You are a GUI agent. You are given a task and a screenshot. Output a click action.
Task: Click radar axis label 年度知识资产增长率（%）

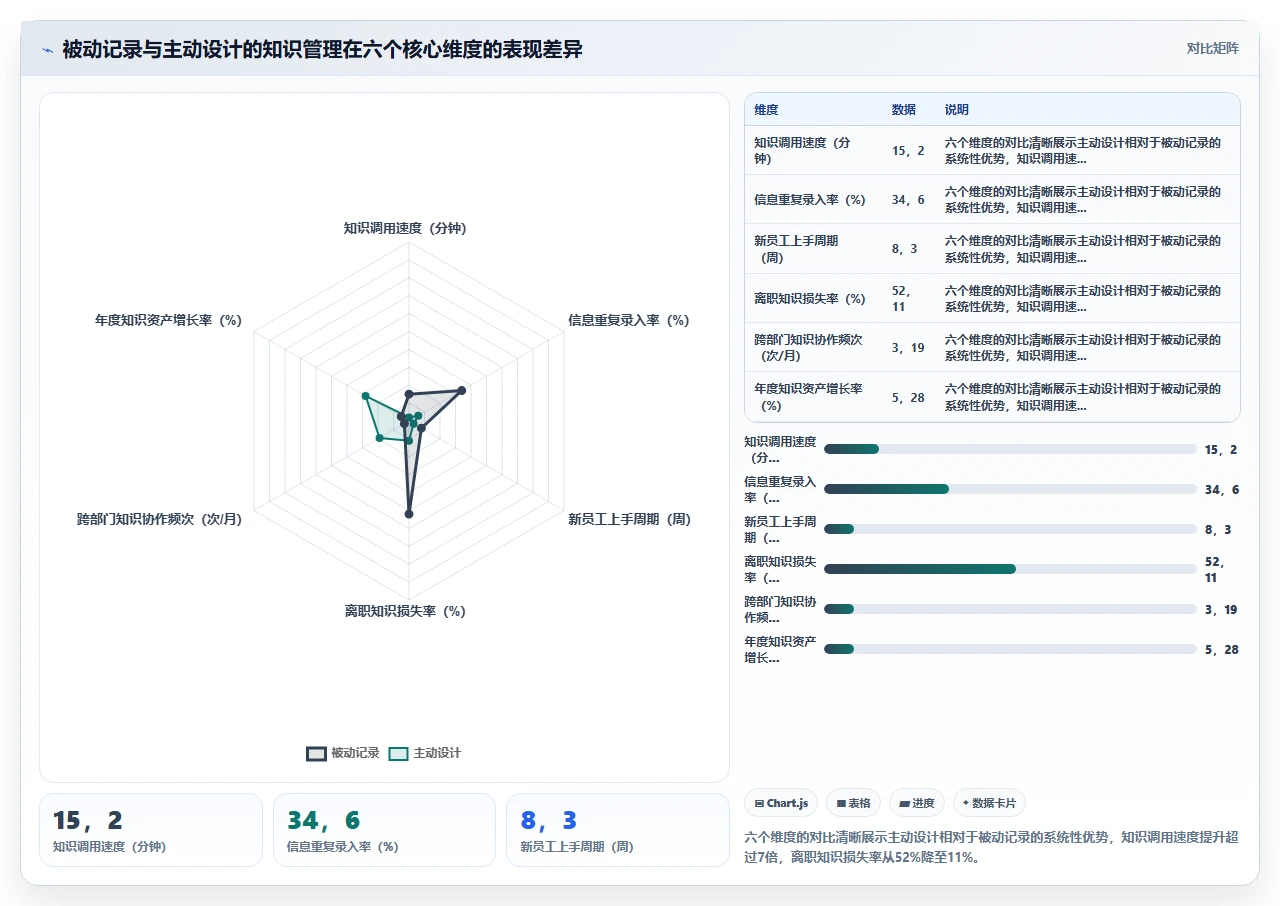coord(169,320)
